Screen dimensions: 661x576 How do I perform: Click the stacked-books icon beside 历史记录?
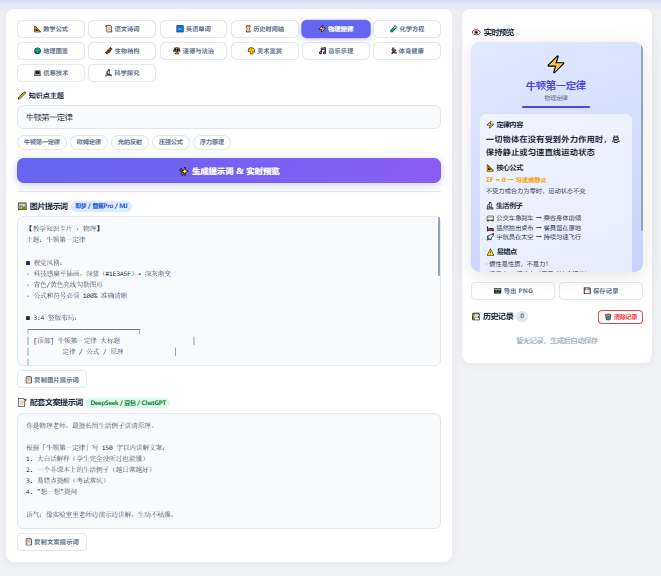coord(476,316)
